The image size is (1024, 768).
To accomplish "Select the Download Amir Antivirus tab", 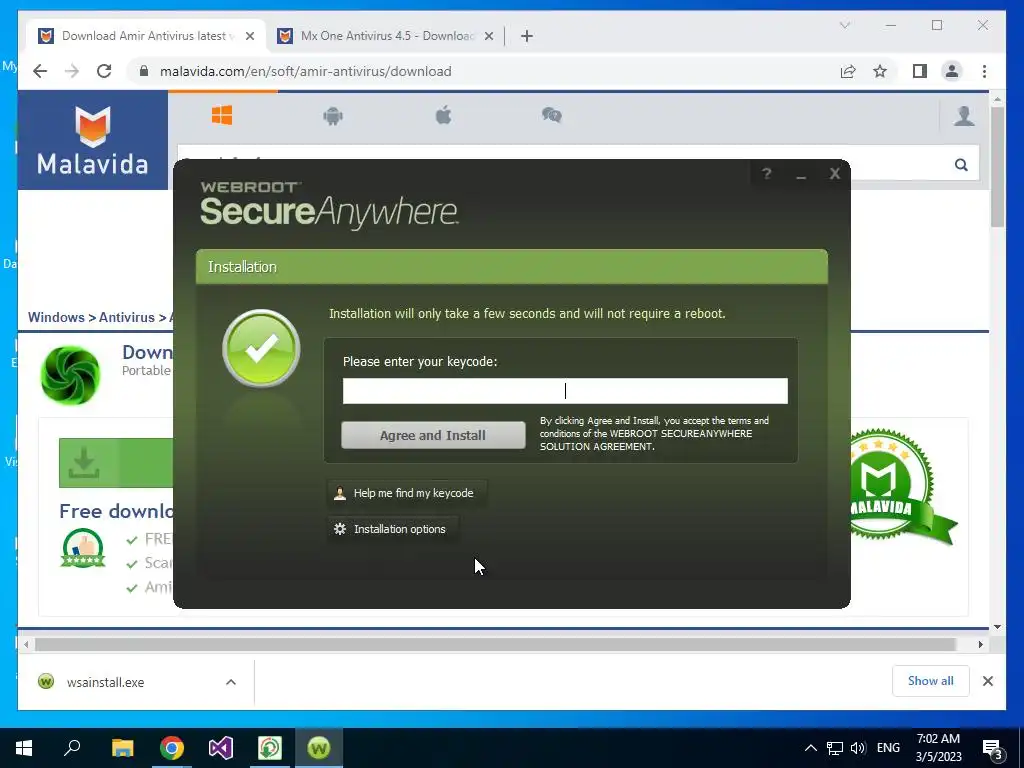I will pyautogui.click(x=146, y=36).
